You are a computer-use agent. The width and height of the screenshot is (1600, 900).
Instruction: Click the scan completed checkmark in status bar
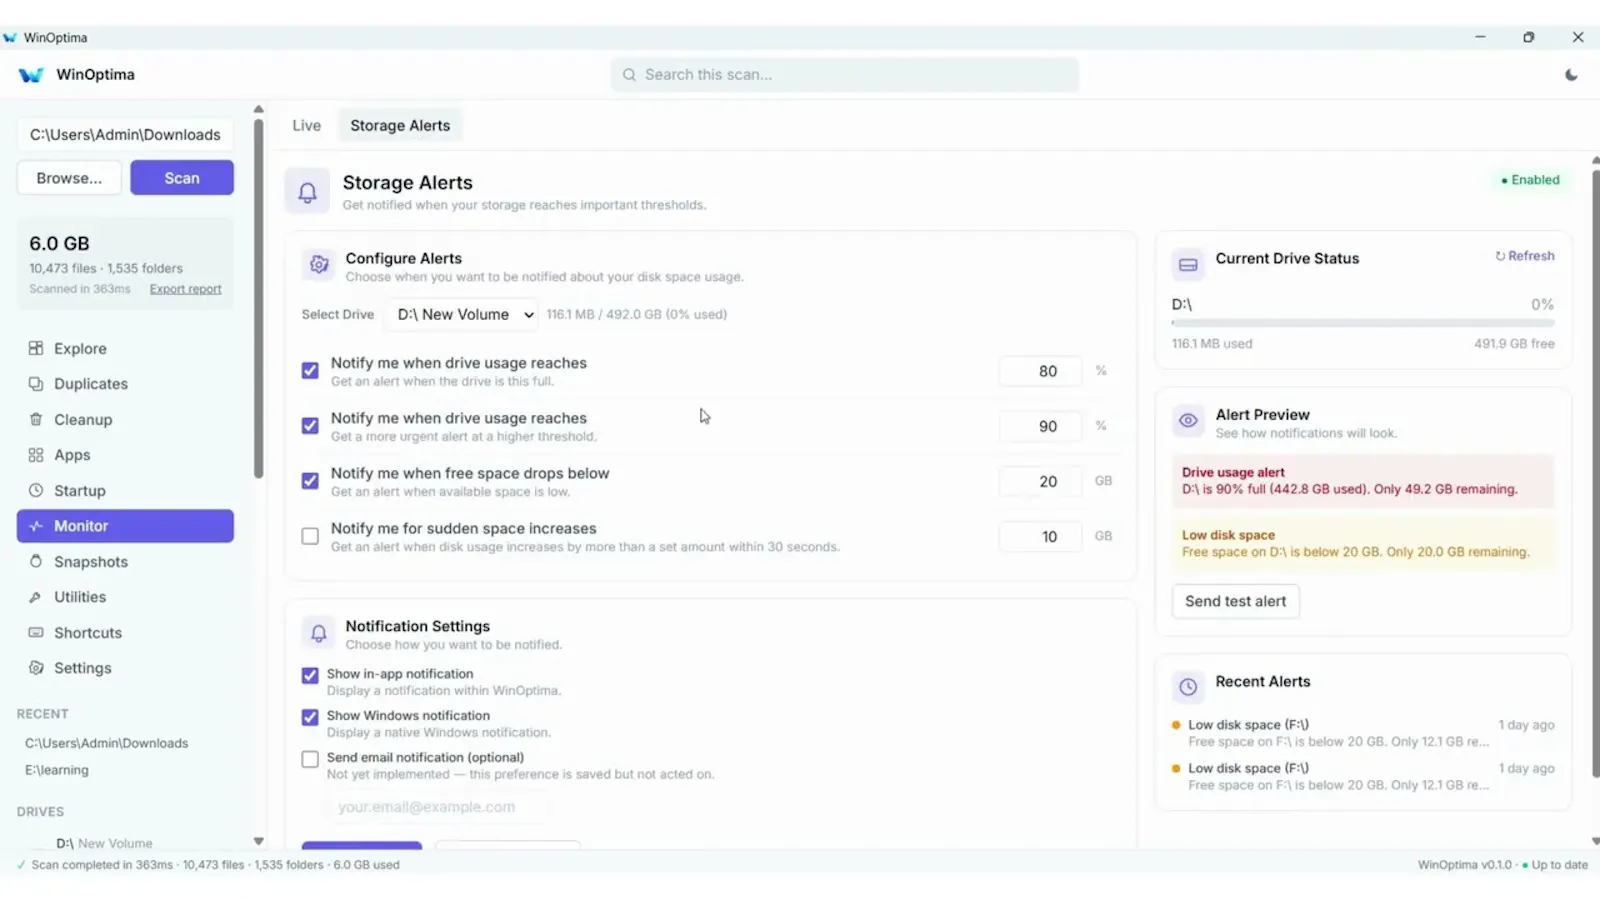(21, 865)
